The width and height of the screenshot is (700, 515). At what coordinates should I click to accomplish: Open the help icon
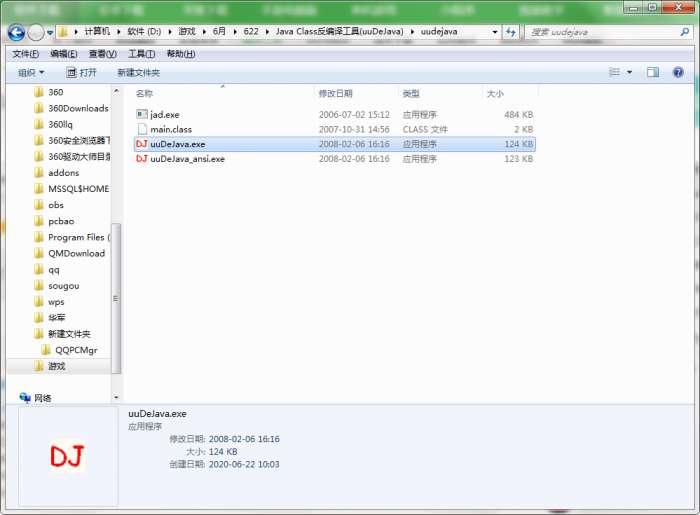point(678,72)
